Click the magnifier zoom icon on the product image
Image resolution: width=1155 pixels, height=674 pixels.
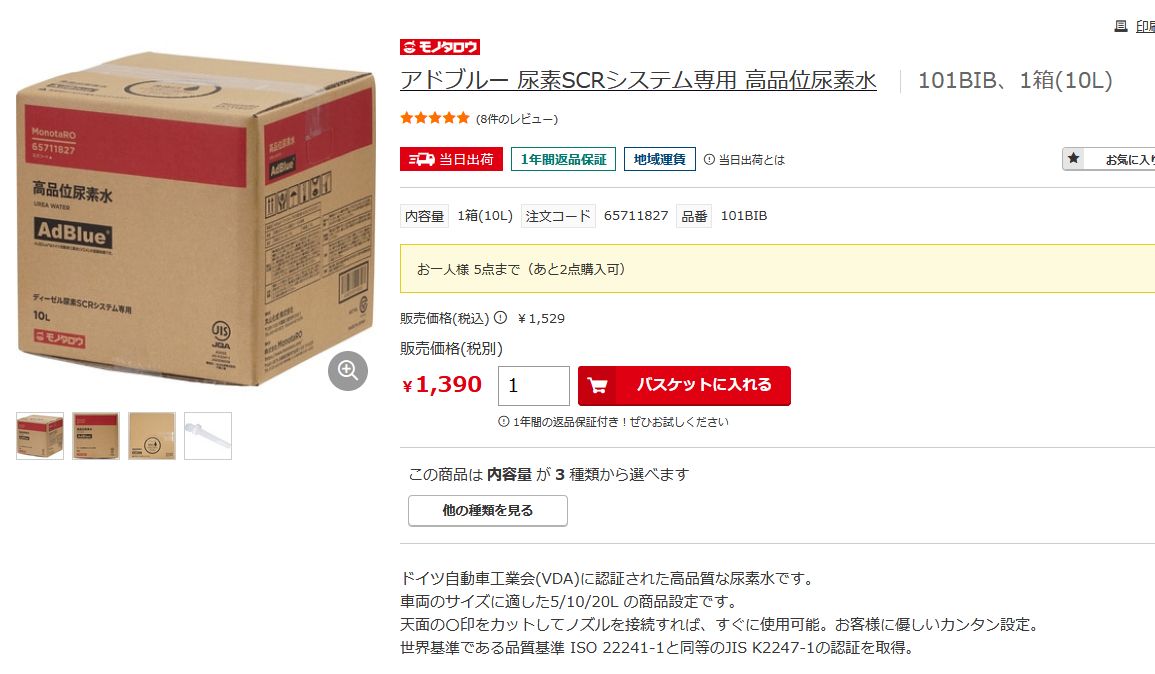348,371
